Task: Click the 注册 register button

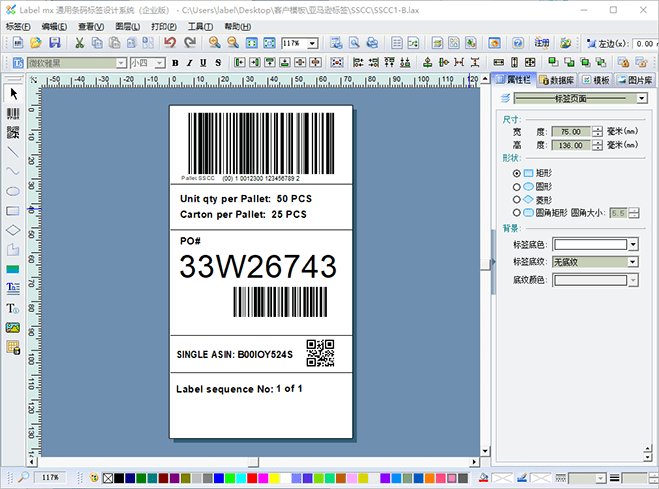Action: coord(542,43)
